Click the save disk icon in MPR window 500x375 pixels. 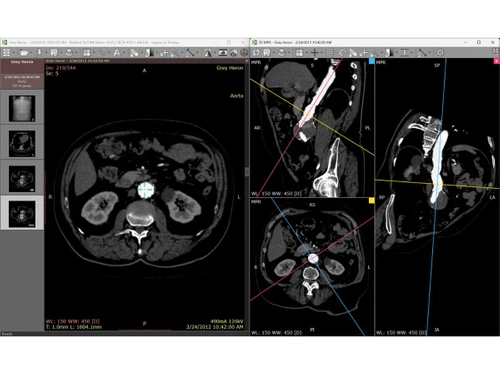tap(267, 52)
